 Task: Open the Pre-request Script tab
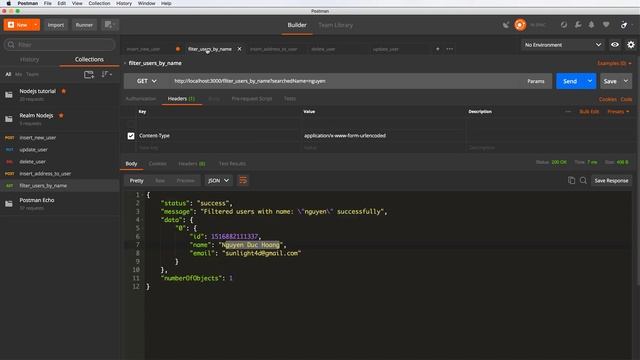pyautogui.click(x=251, y=98)
